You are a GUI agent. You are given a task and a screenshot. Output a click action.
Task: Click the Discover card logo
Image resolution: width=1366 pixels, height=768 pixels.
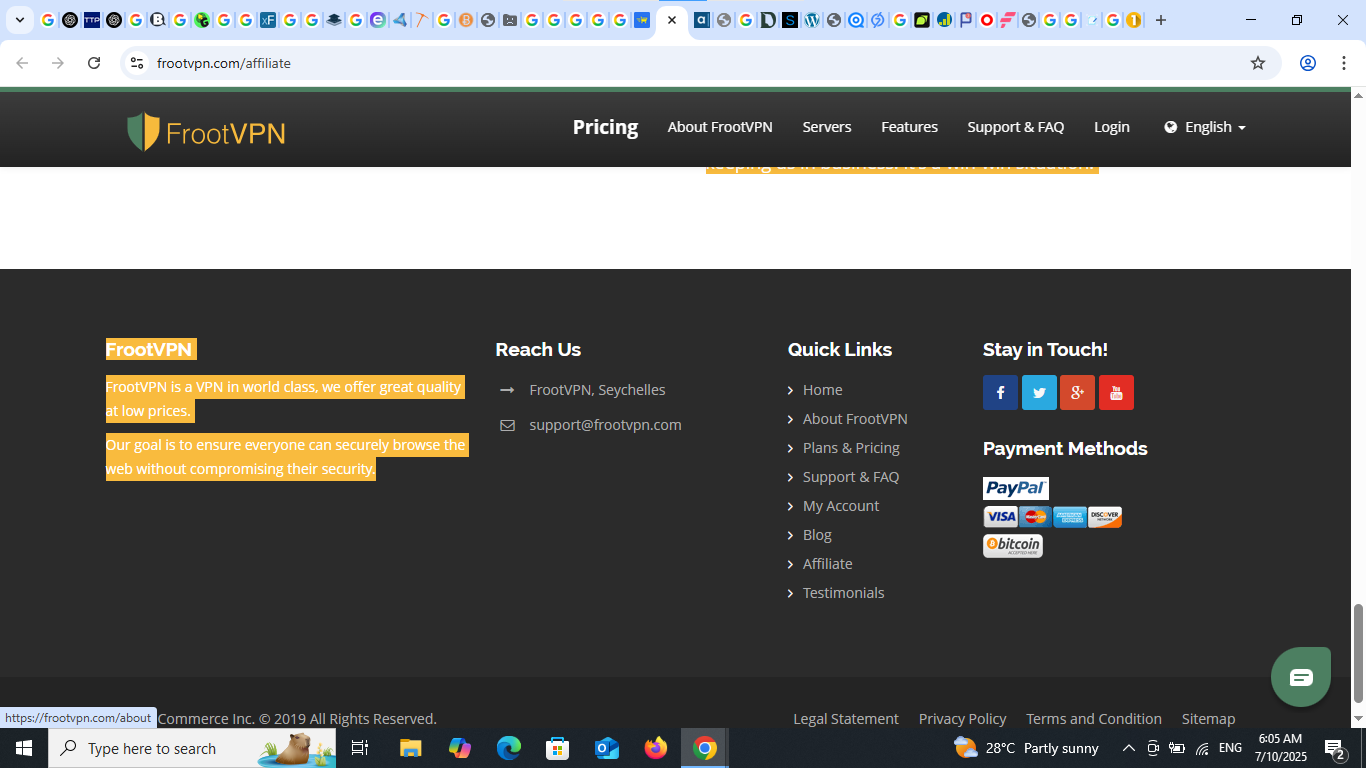pyautogui.click(x=1105, y=517)
